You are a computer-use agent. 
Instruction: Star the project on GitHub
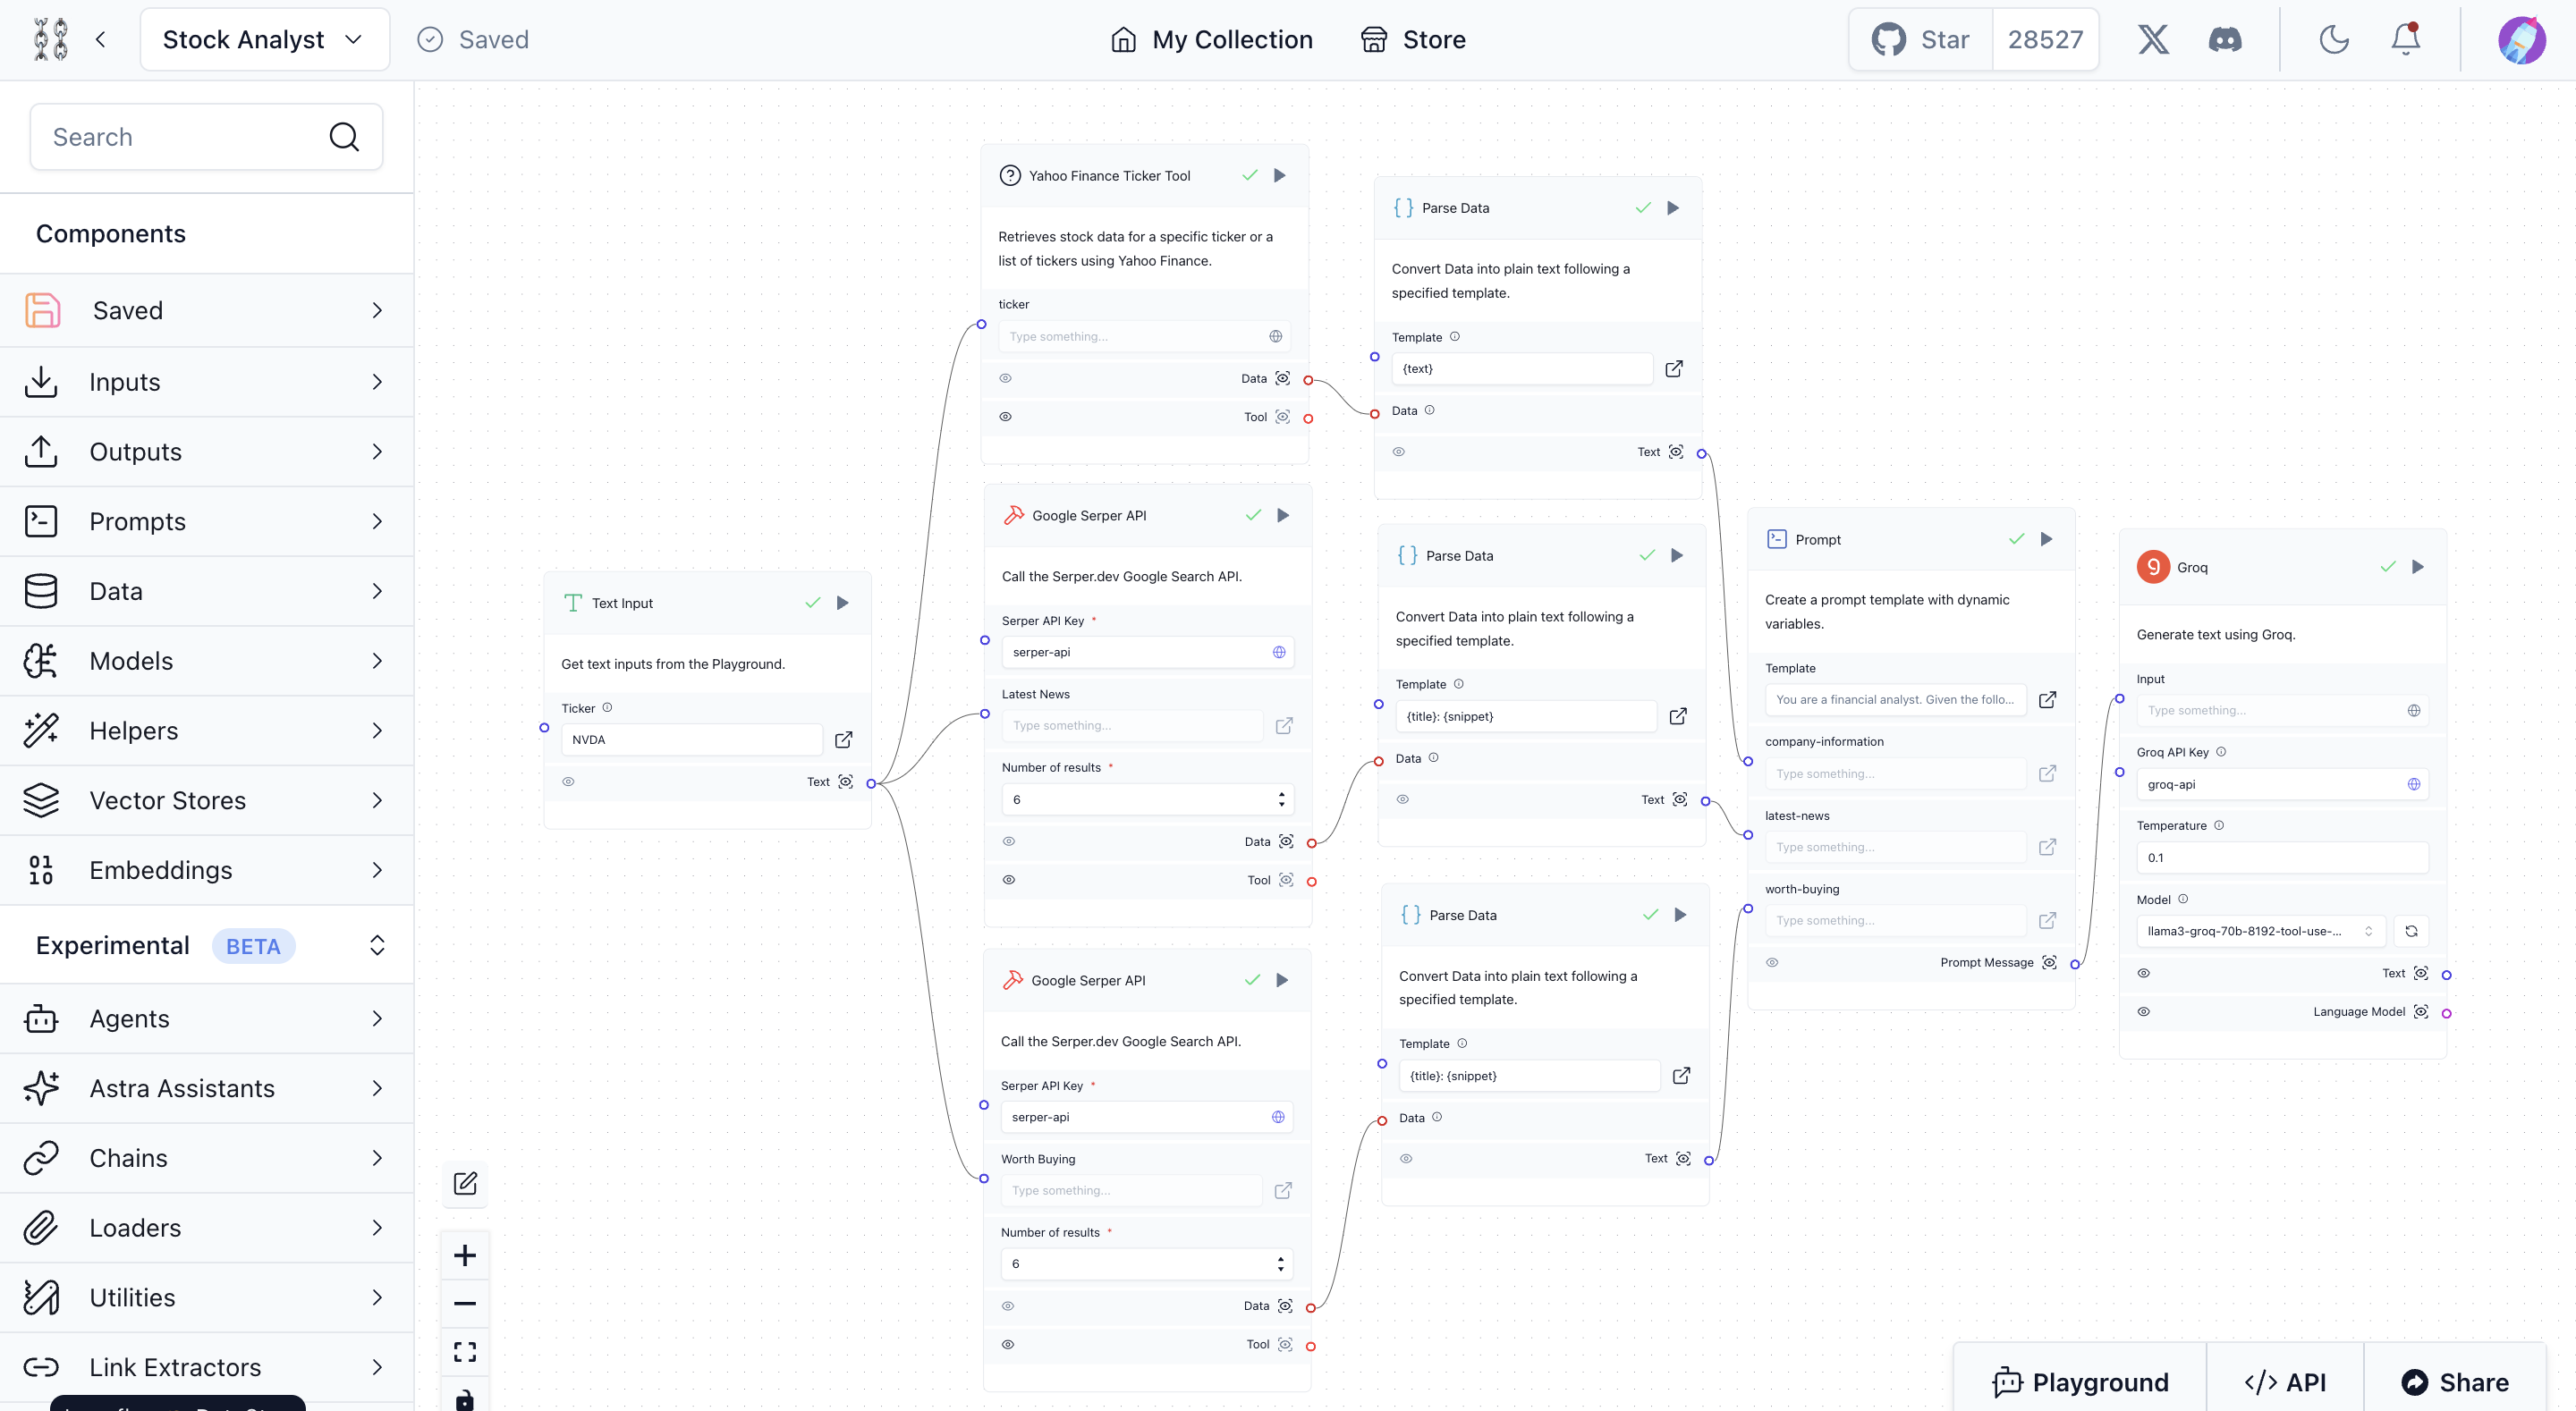pos(1921,39)
